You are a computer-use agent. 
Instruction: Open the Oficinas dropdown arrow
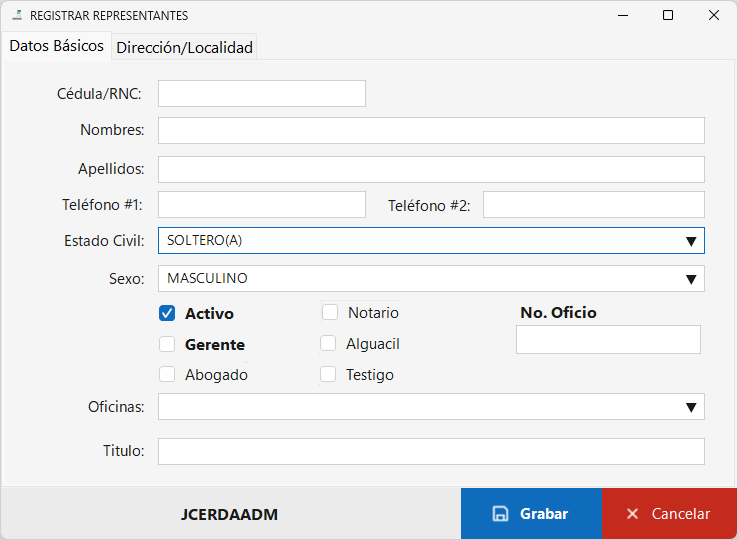tap(690, 407)
